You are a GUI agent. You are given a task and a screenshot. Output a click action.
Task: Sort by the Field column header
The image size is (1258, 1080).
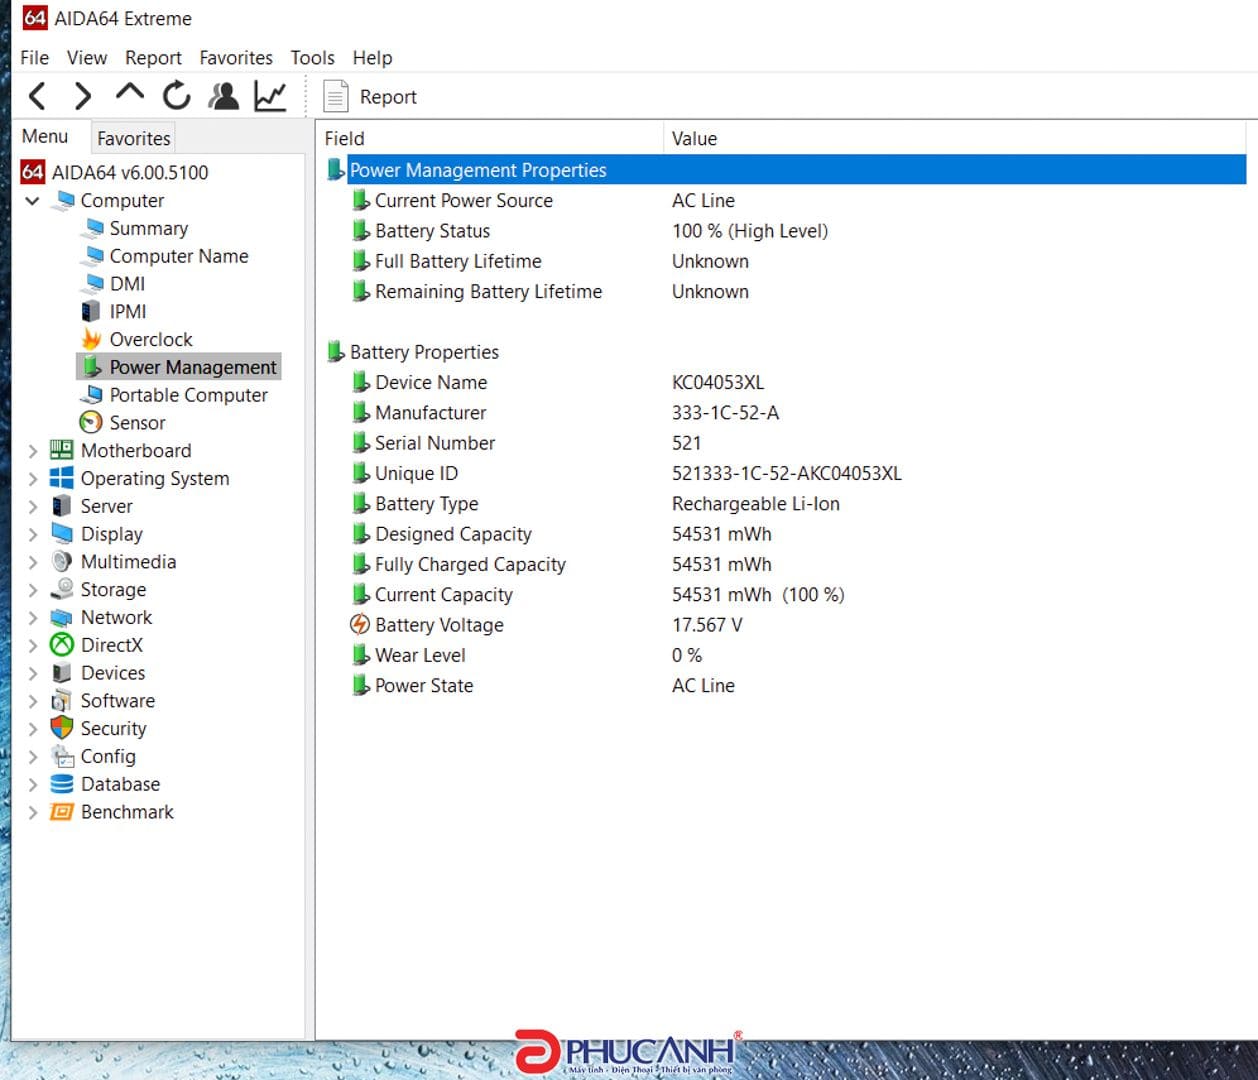[x=489, y=138]
